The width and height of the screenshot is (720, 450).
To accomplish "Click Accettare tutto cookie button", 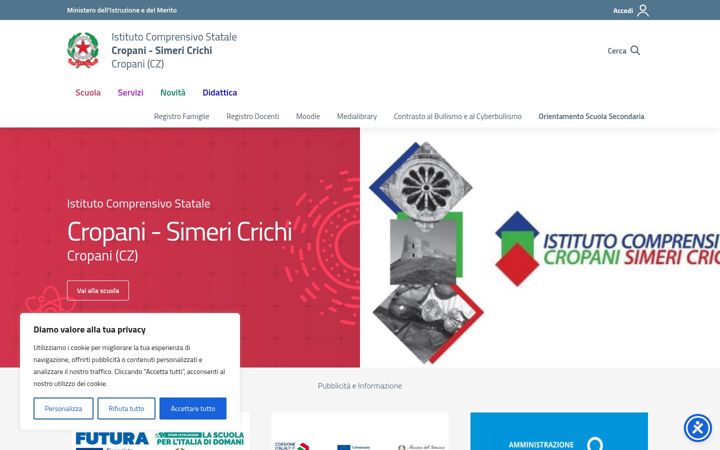I will (193, 408).
